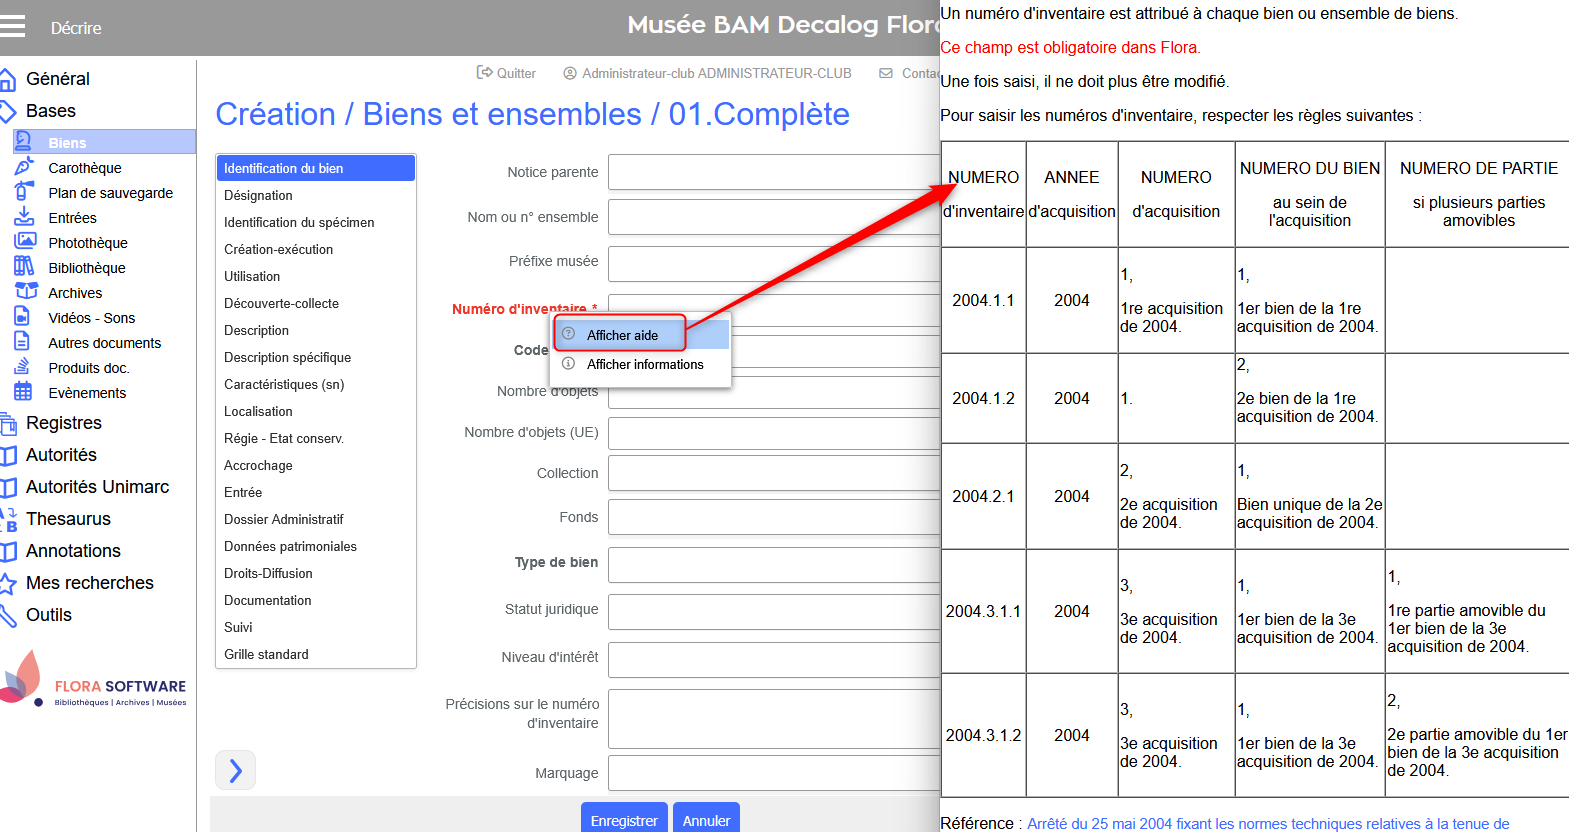Open the Bibliothèque database

tap(86, 268)
